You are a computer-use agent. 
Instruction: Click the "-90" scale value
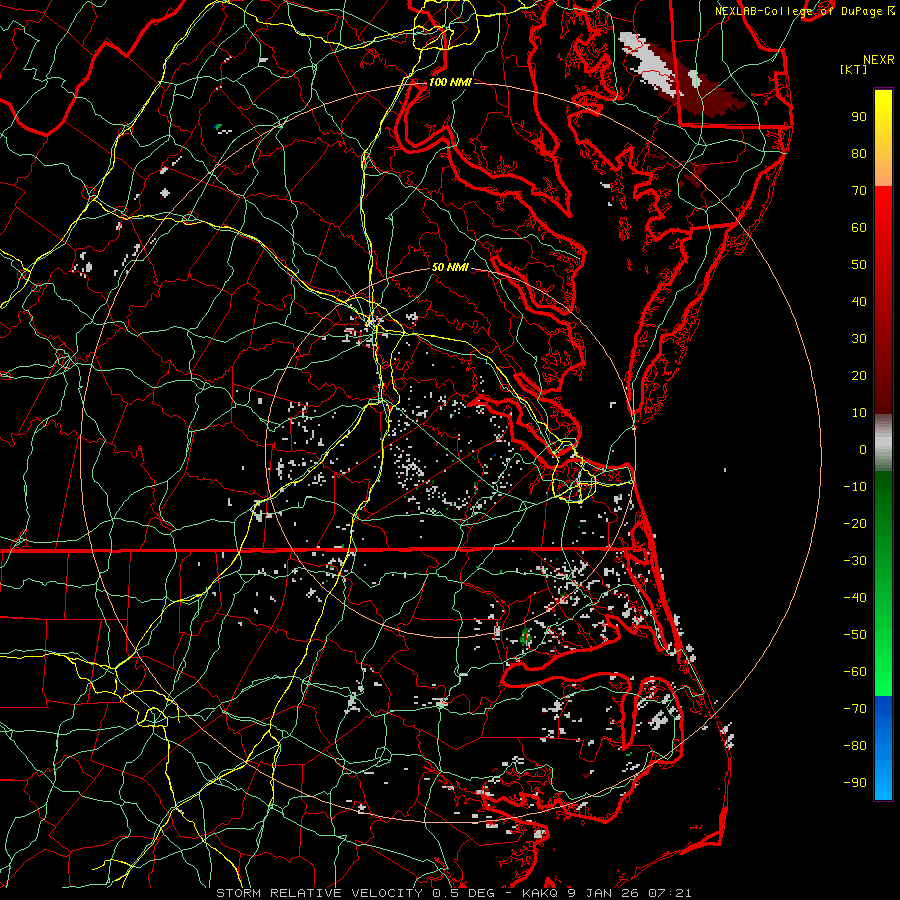(x=855, y=783)
